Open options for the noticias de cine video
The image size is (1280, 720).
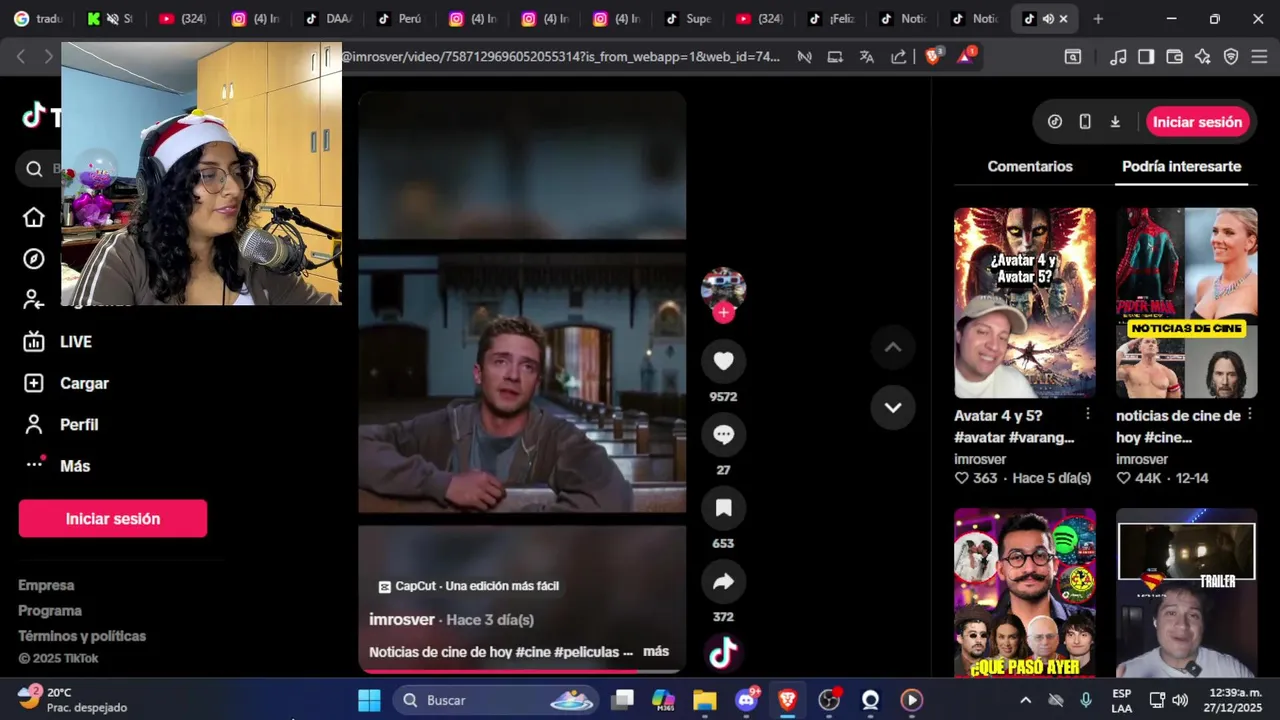click(x=1249, y=414)
